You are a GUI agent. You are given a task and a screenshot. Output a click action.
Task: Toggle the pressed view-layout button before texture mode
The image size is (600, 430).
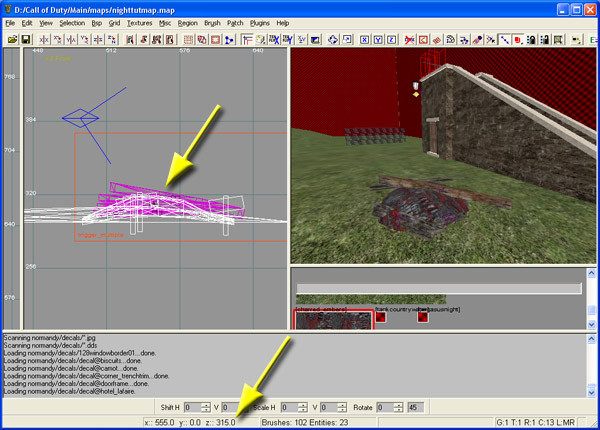pos(247,39)
